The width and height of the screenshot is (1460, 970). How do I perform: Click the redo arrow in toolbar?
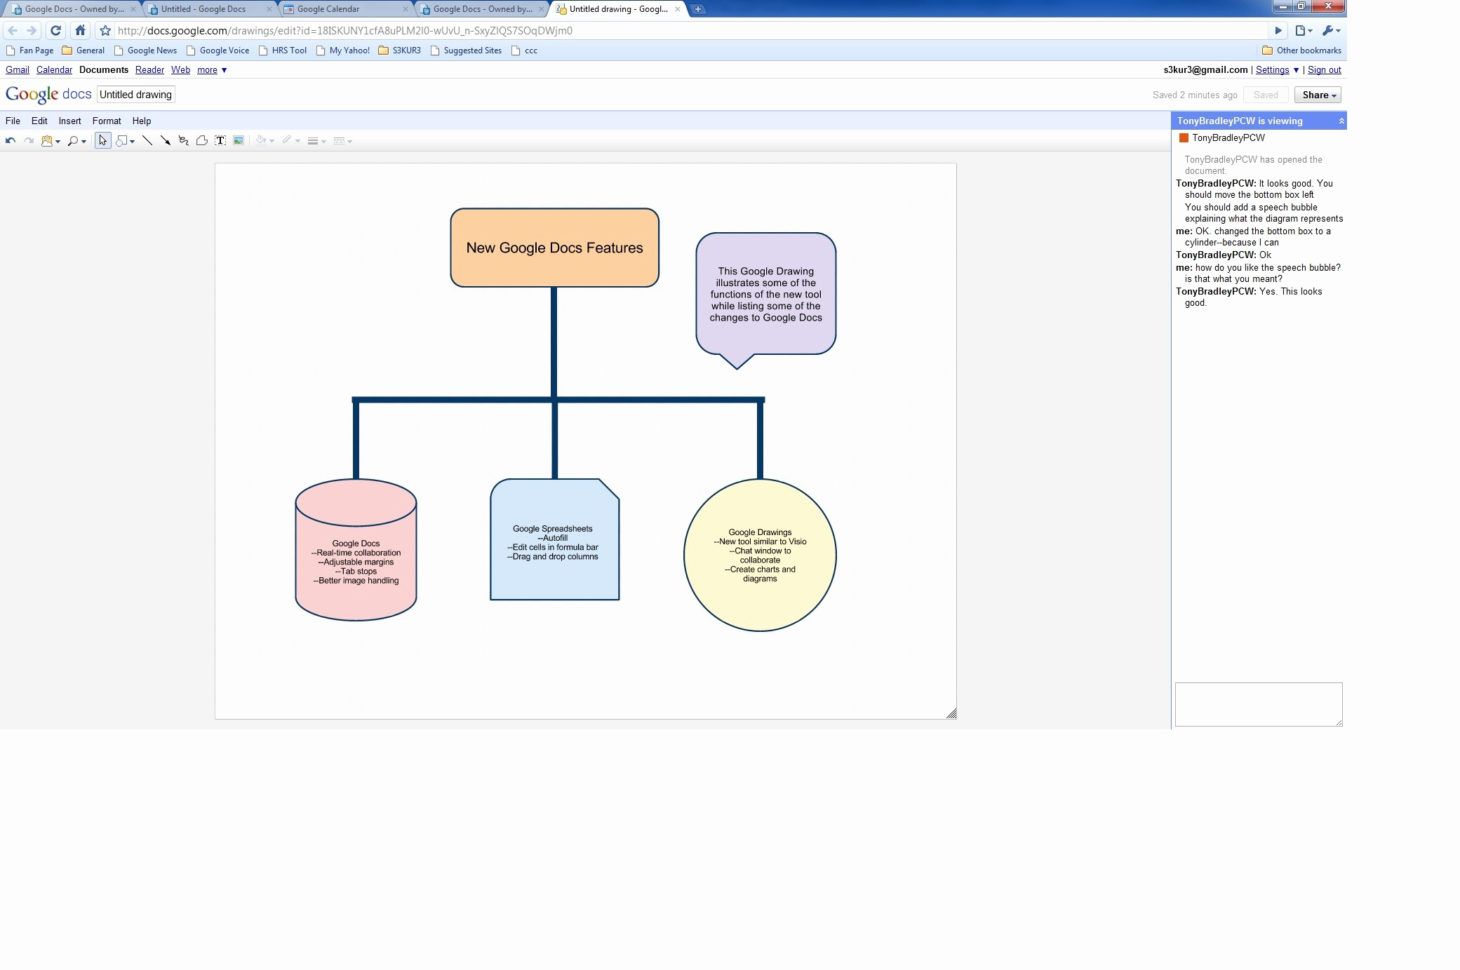(29, 141)
